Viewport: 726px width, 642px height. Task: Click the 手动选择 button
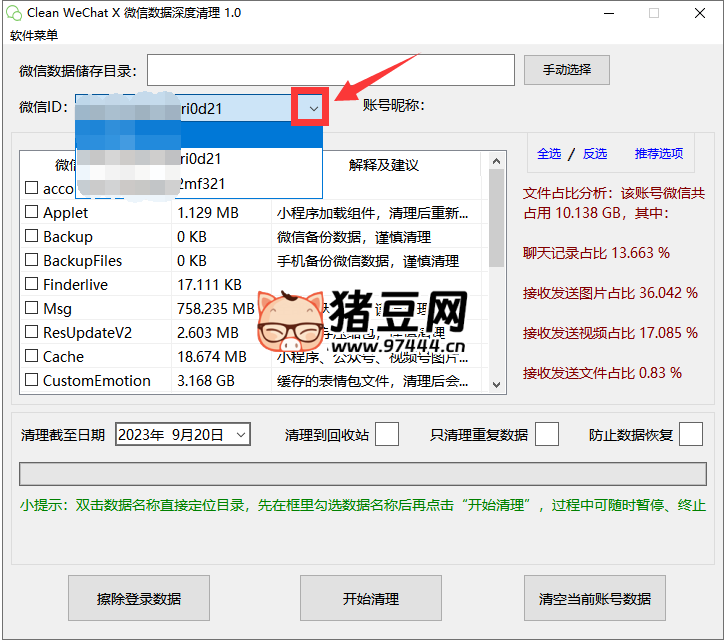(x=566, y=70)
